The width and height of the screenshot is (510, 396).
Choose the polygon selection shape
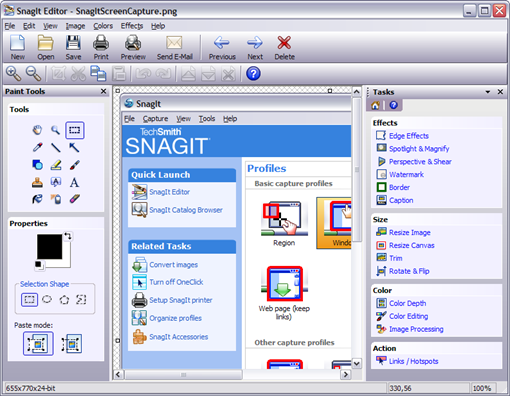pyautogui.click(x=64, y=300)
